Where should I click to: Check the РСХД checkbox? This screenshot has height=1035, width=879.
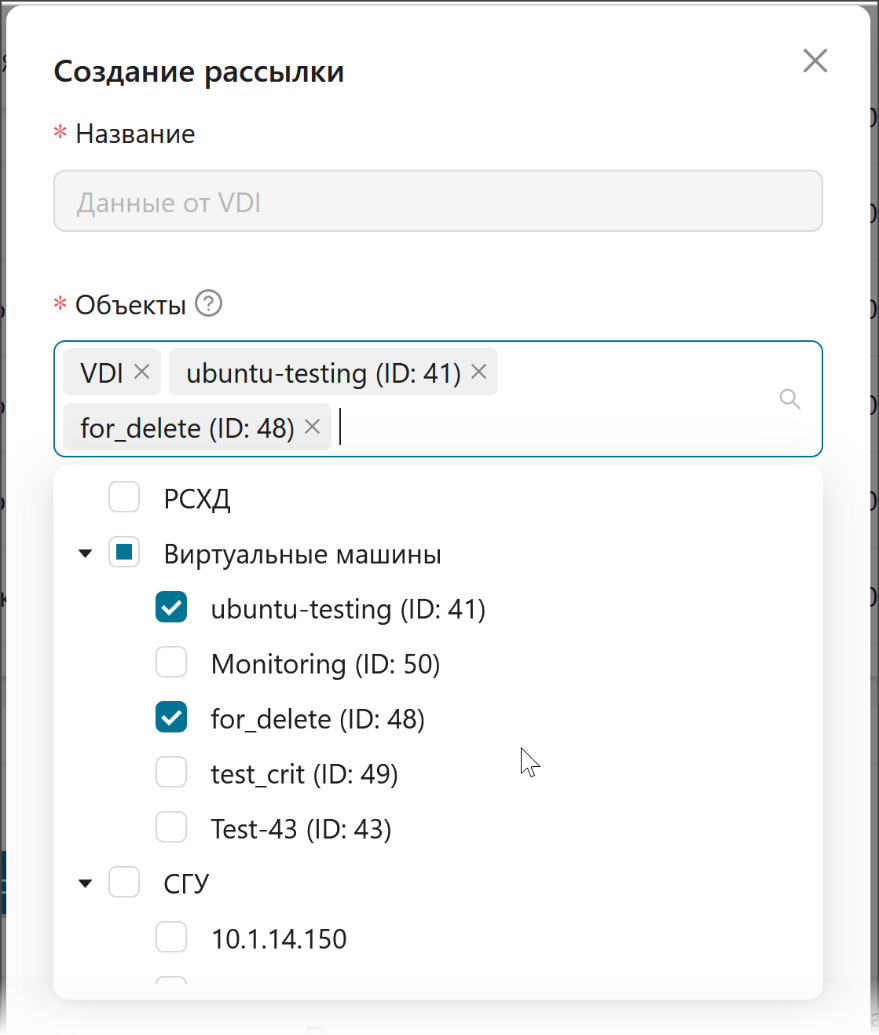point(124,497)
